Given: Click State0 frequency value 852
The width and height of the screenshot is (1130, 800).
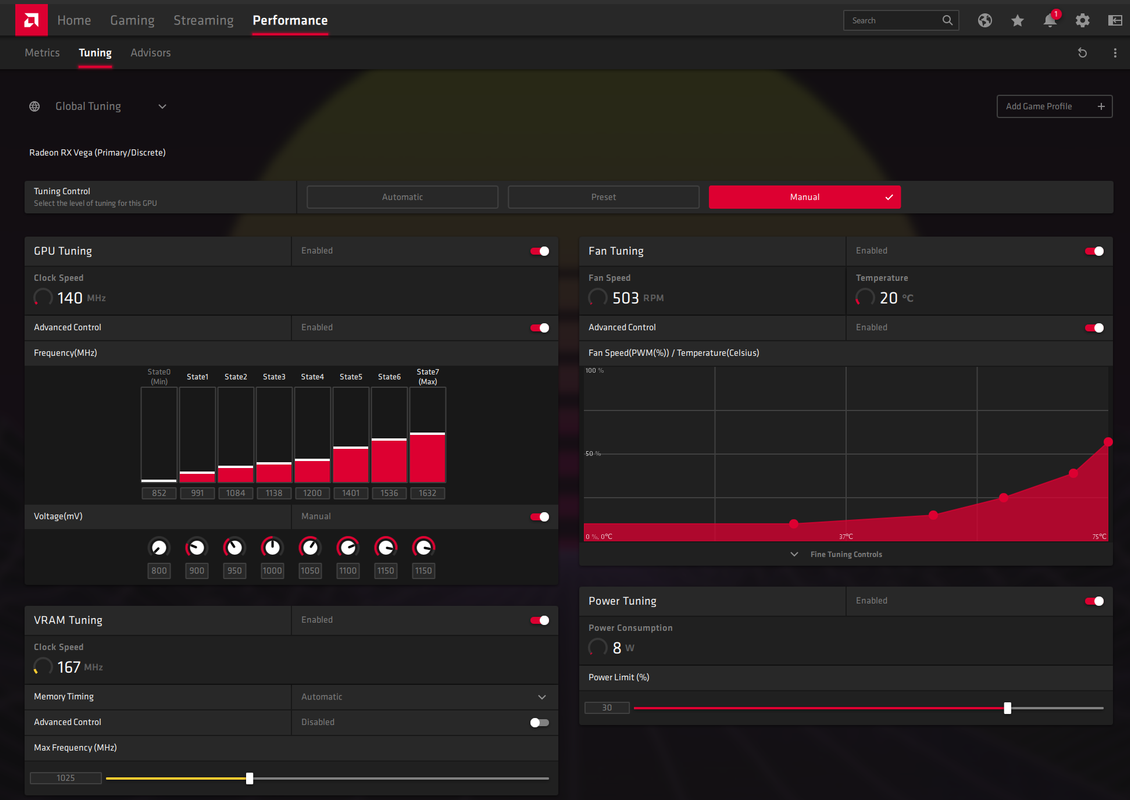Looking at the screenshot, I should coord(159,493).
